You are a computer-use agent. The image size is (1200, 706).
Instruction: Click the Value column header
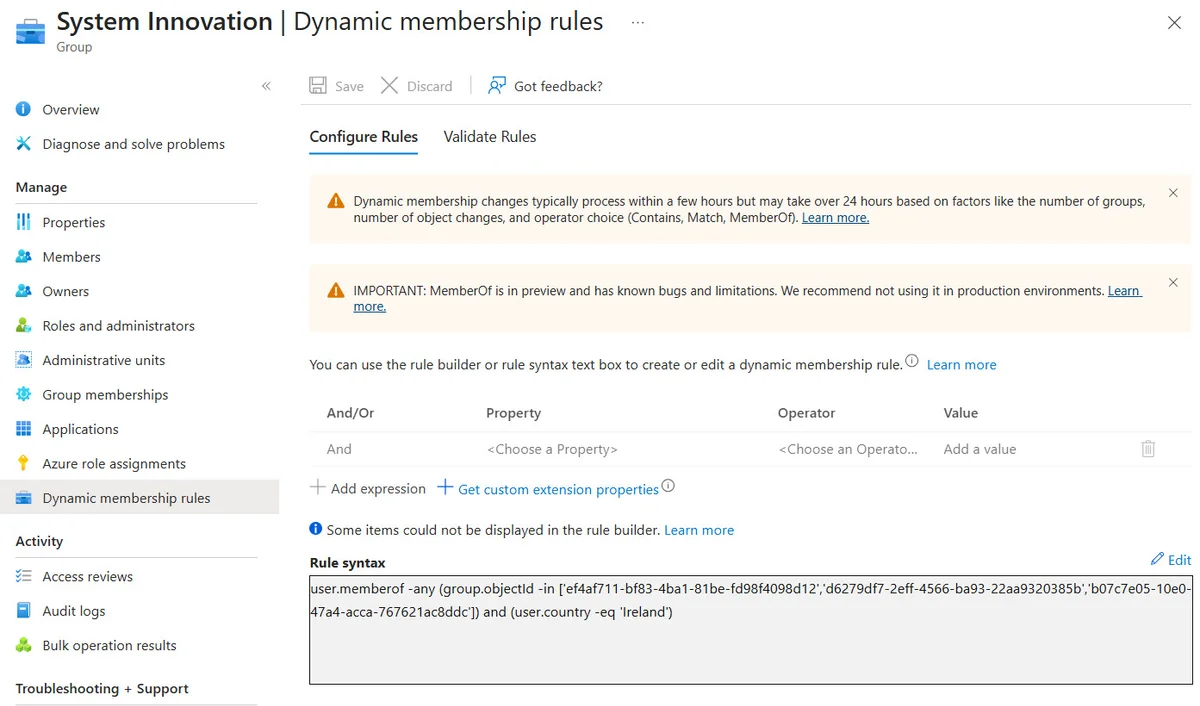[960, 413]
